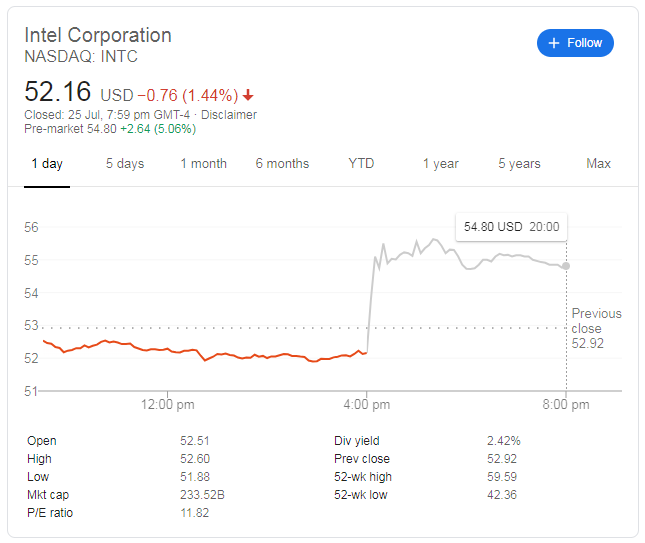
Task: Click the gray chart endpoint marker dot
Action: click(x=566, y=265)
